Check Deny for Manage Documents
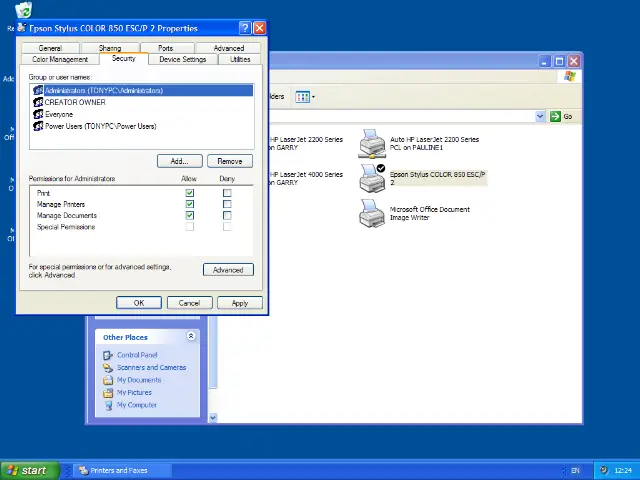The width and height of the screenshot is (640, 480). 227,215
